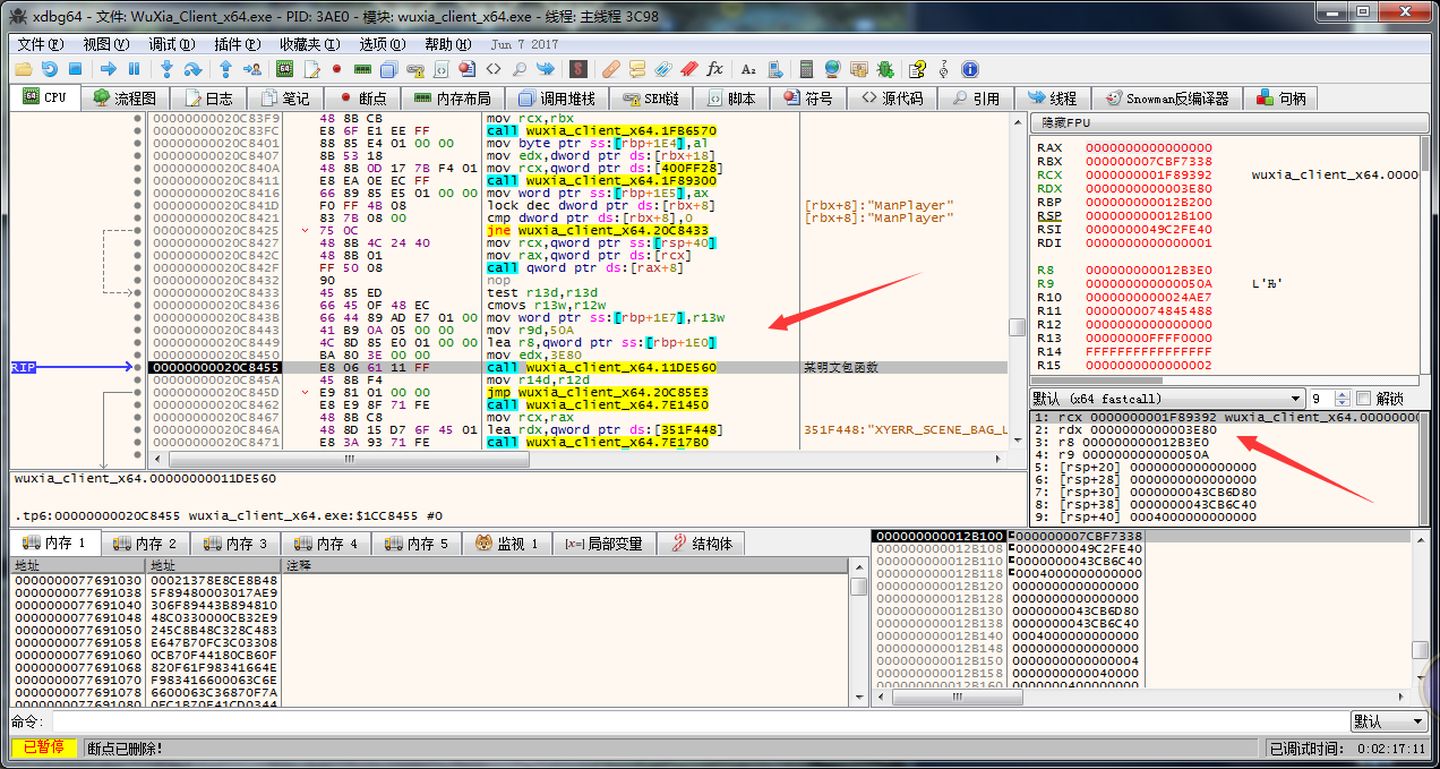This screenshot has height=769, width=1440.
Task: Open the calculator toolbar icon
Action: point(807,69)
